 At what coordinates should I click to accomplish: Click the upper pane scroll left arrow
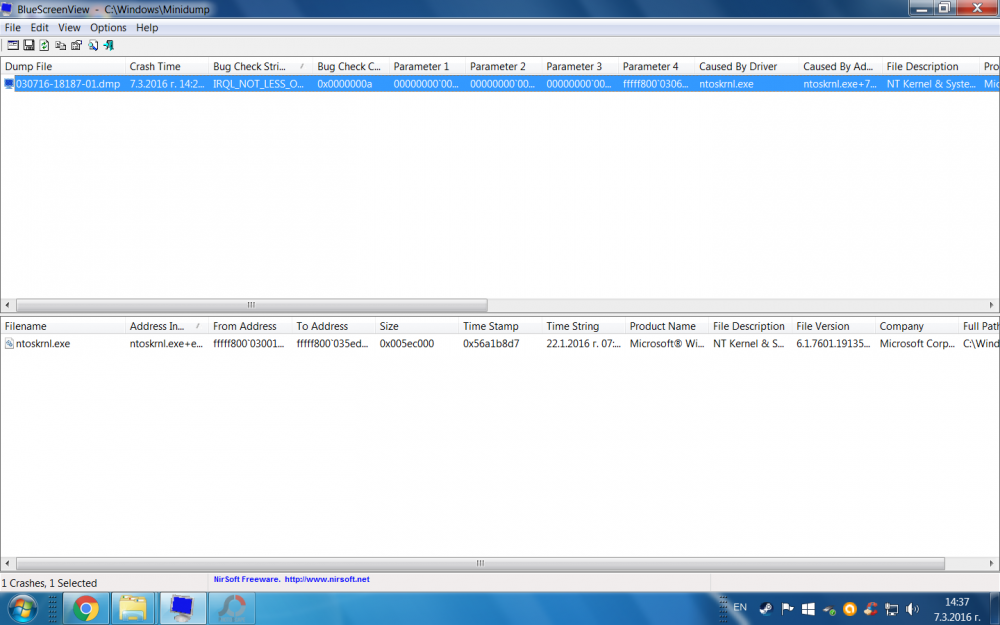pyautogui.click(x=7, y=305)
